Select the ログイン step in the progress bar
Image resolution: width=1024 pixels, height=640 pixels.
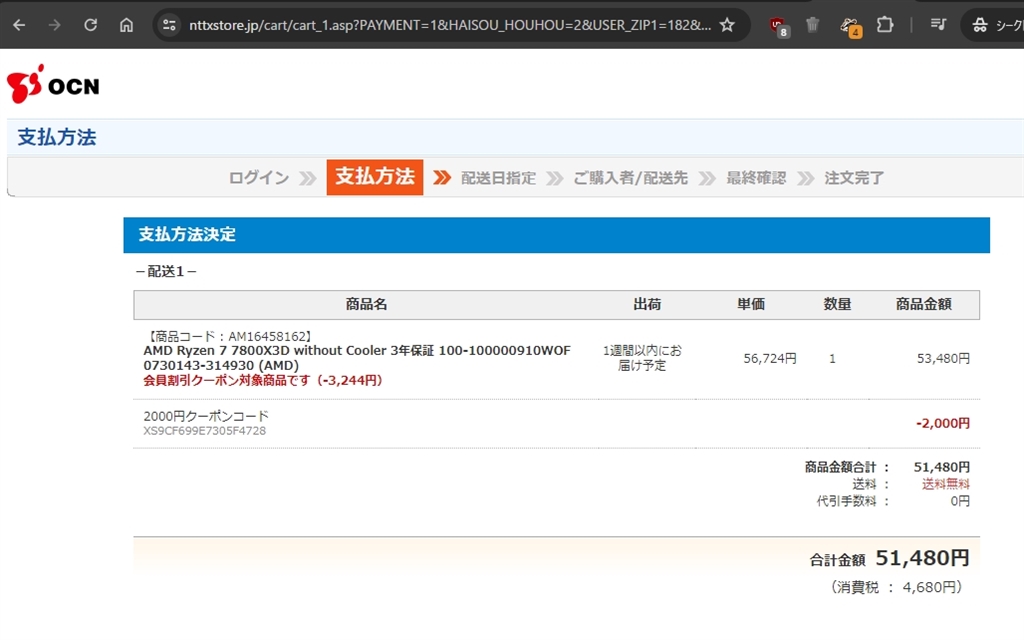point(259,178)
